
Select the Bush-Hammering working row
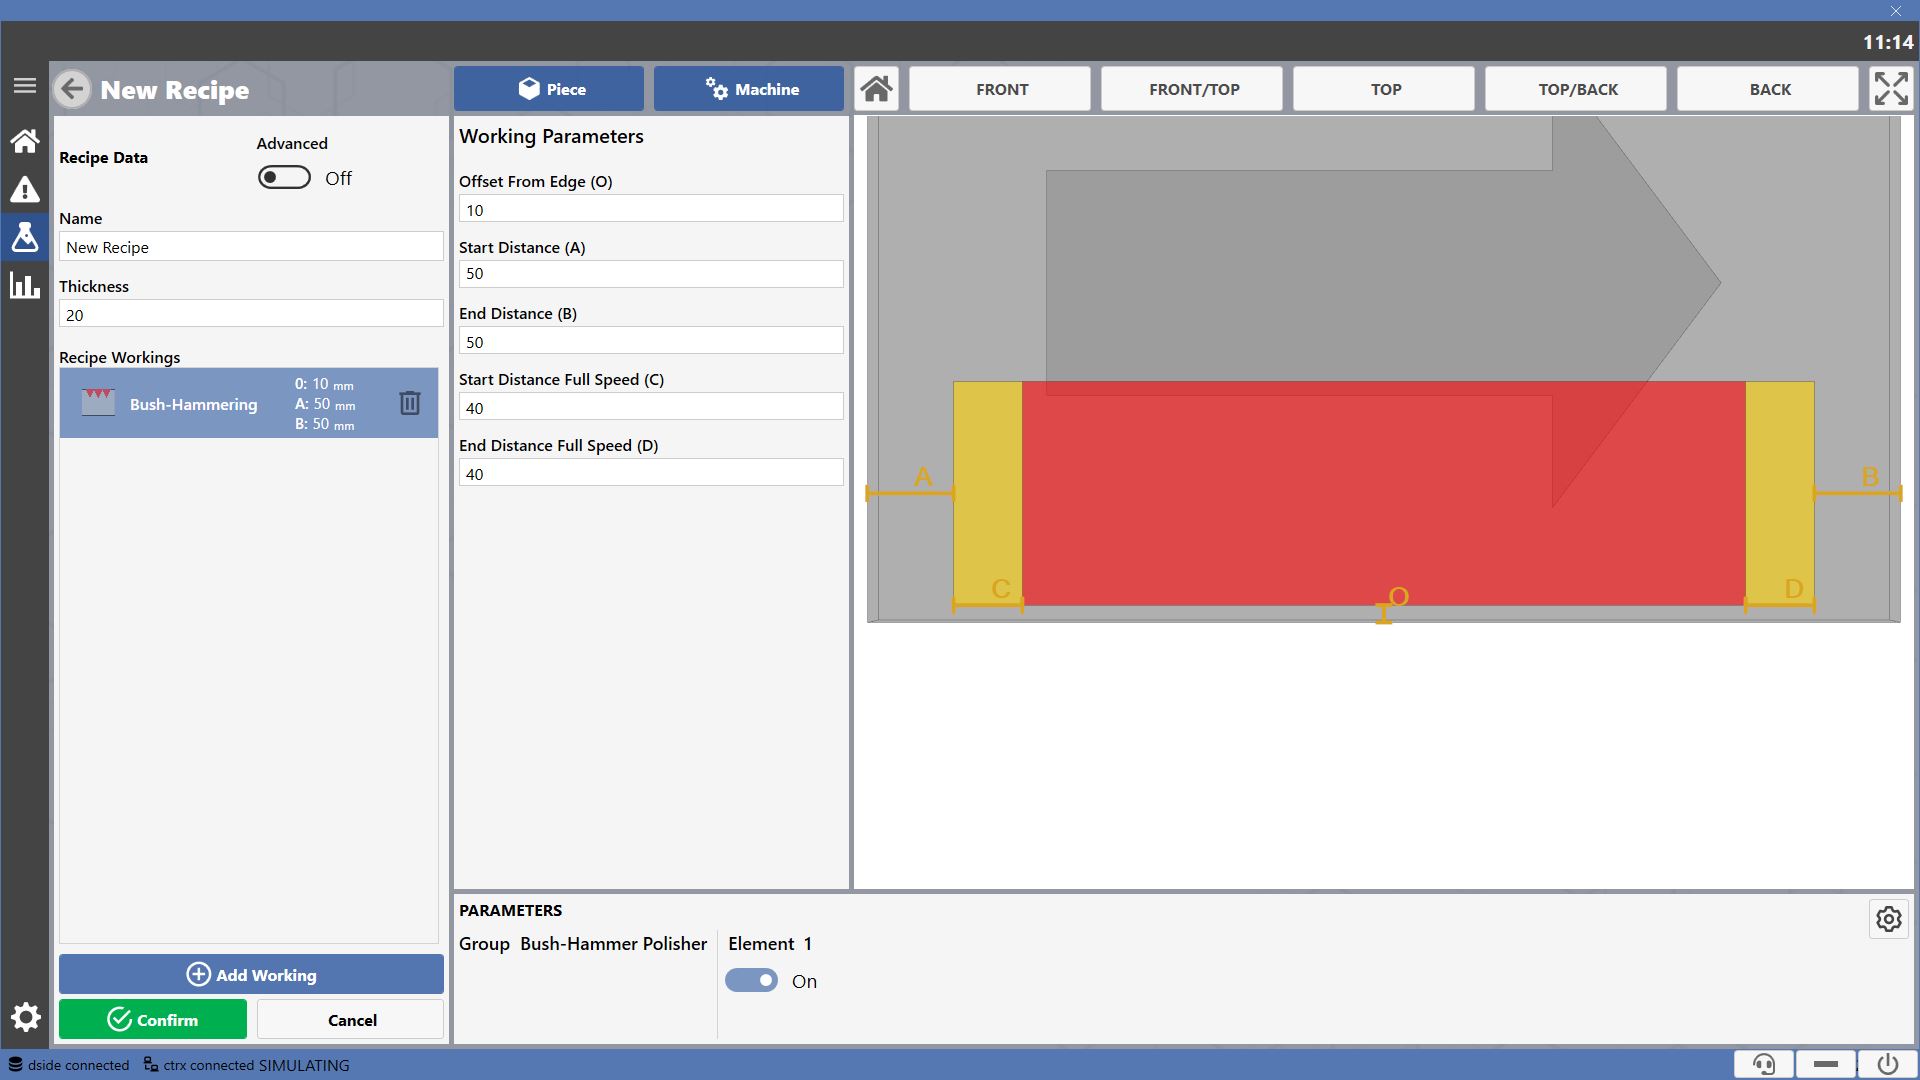(249, 403)
